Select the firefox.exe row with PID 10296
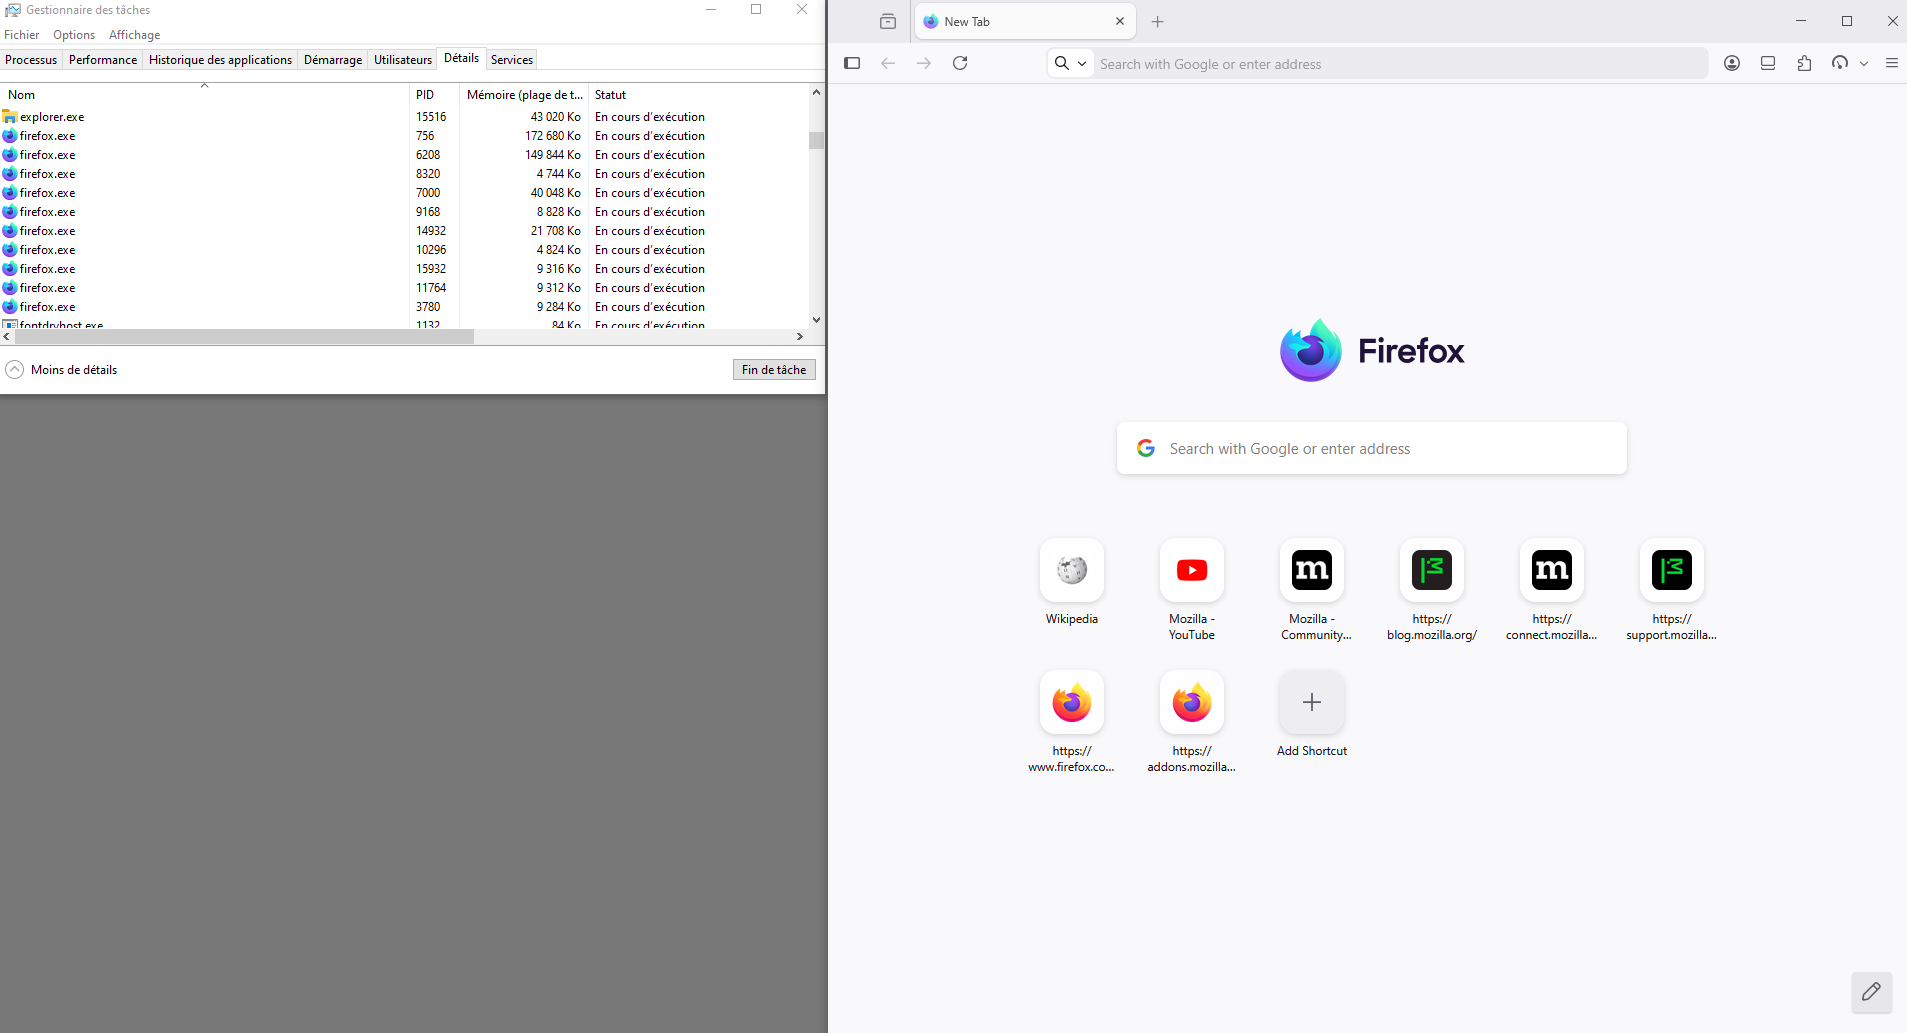The height and width of the screenshot is (1033, 1907). click(404, 250)
